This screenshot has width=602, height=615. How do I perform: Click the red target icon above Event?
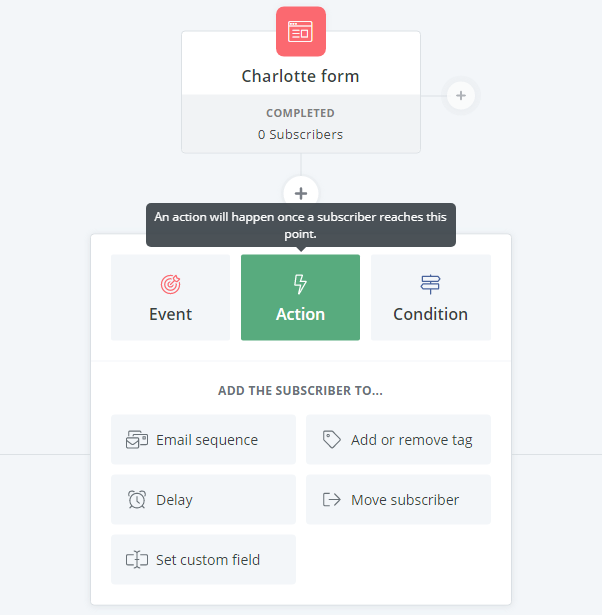[171, 284]
